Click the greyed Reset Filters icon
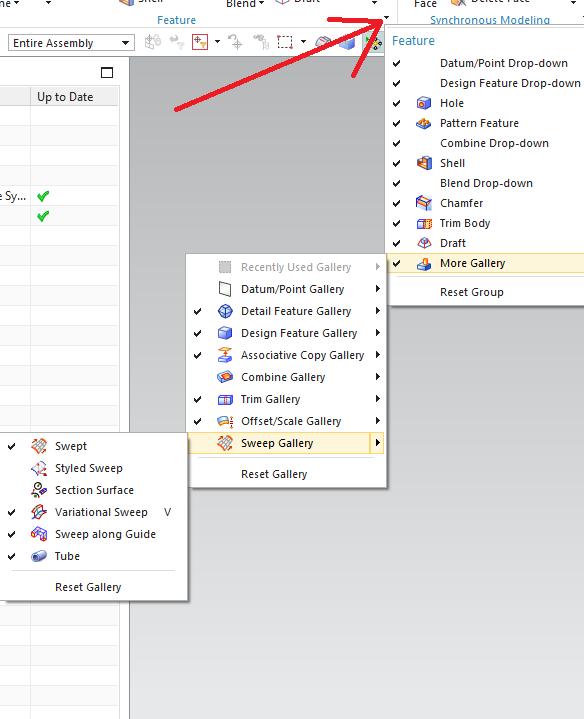This screenshot has width=584, height=719. click(176, 42)
